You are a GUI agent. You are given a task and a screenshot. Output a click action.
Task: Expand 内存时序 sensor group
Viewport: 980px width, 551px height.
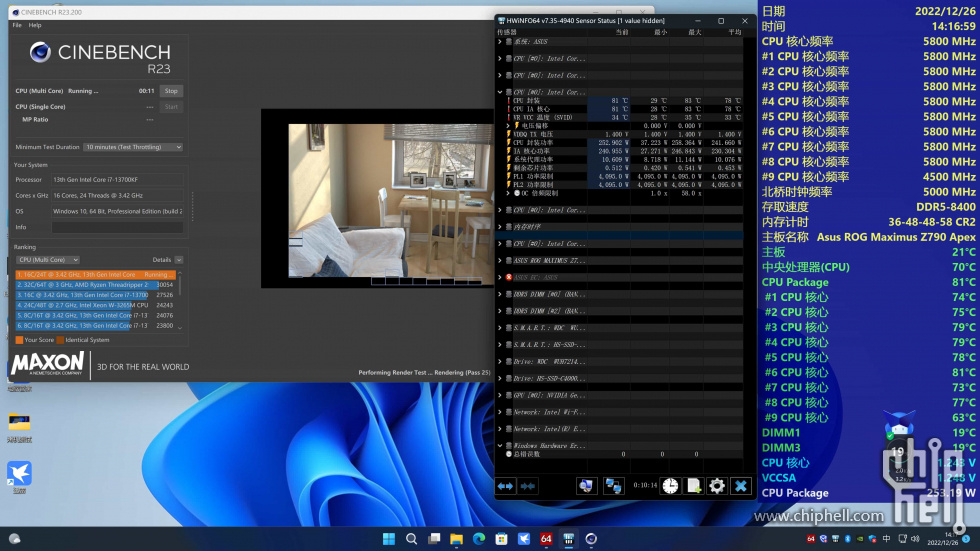tap(500, 227)
